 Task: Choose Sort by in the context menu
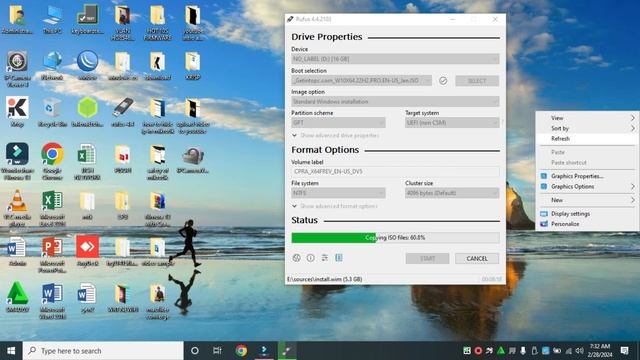pos(587,128)
